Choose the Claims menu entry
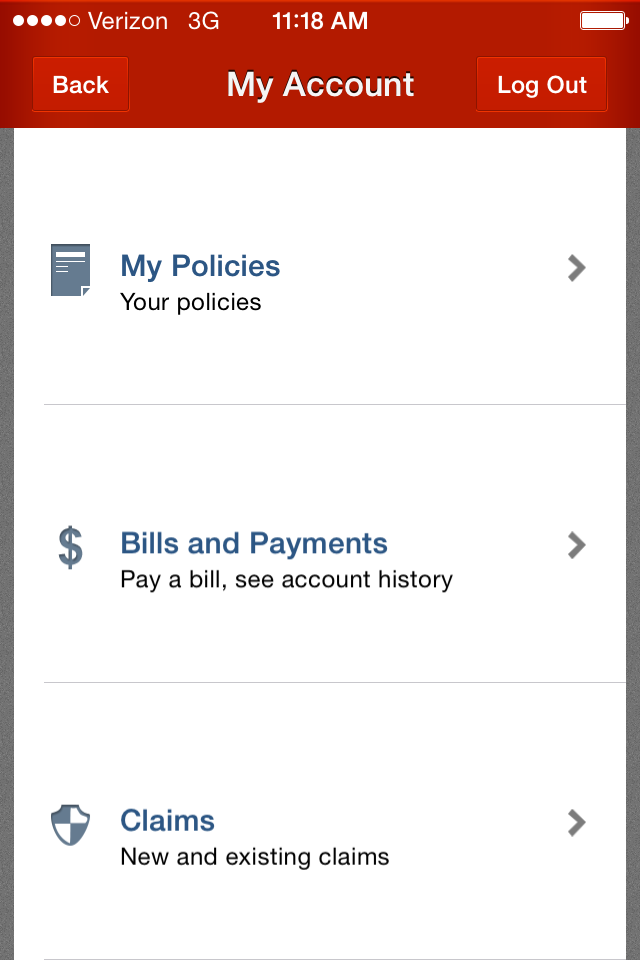The width and height of the screenshot is (640, 960). point(335,821)
